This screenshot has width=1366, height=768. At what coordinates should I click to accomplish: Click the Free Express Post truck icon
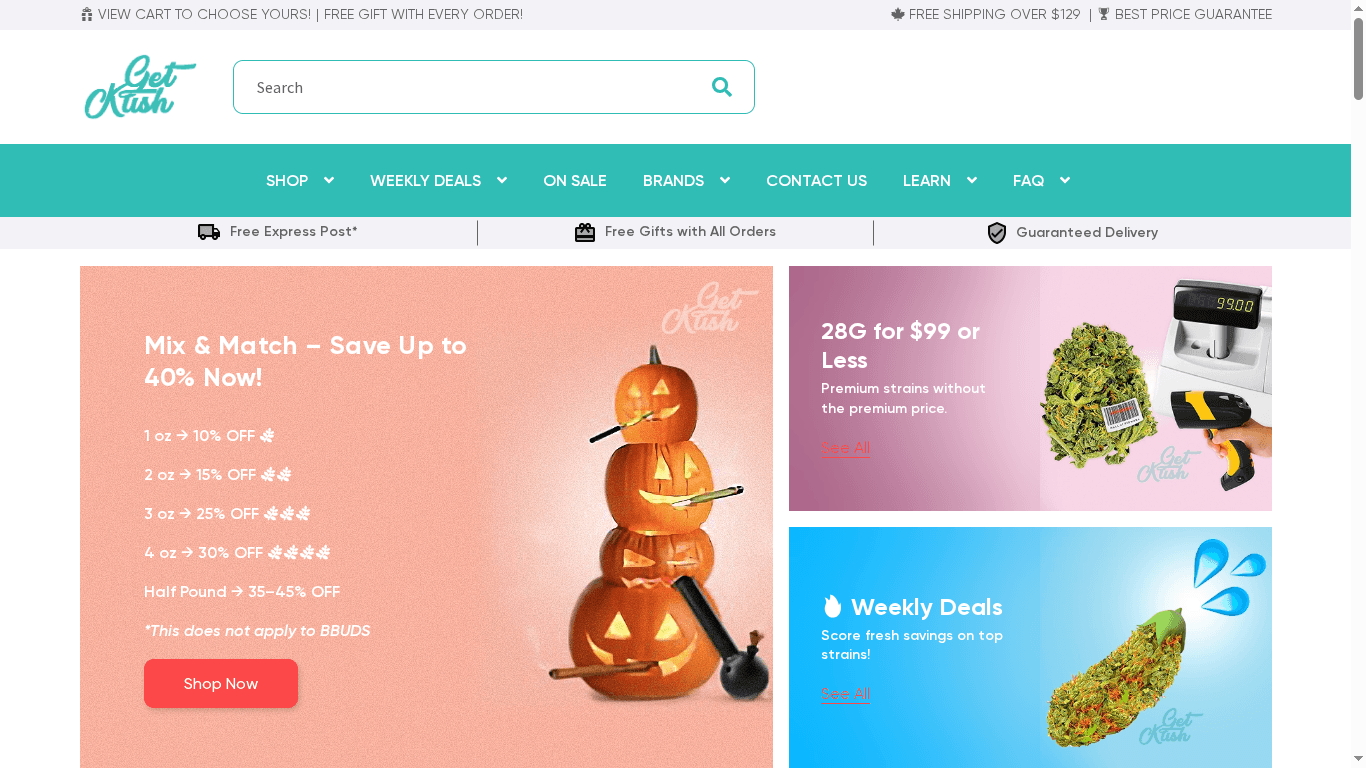209,232
